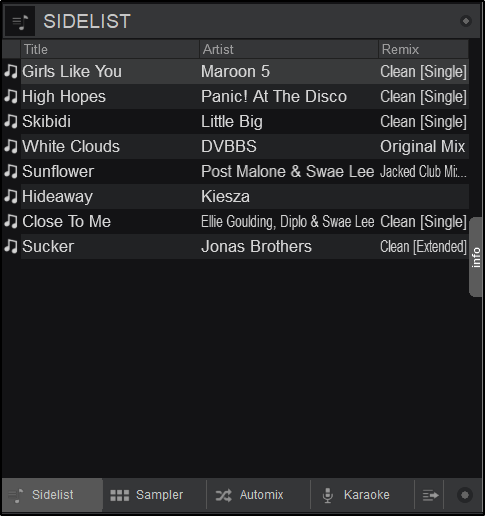Click the round dot button at bottom right
The width and height of the screenshot is (485, 516).
(x=465, y=495)
